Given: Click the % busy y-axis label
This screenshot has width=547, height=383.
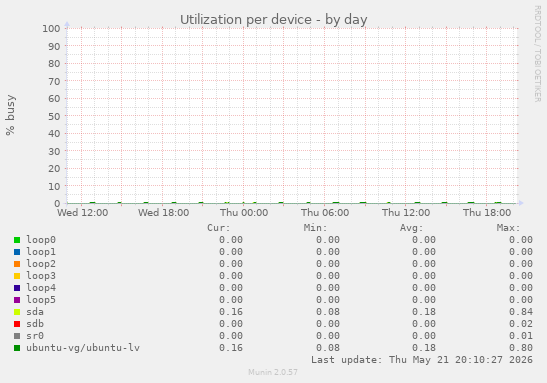Looking at the screenshot, I should (10, 115).
